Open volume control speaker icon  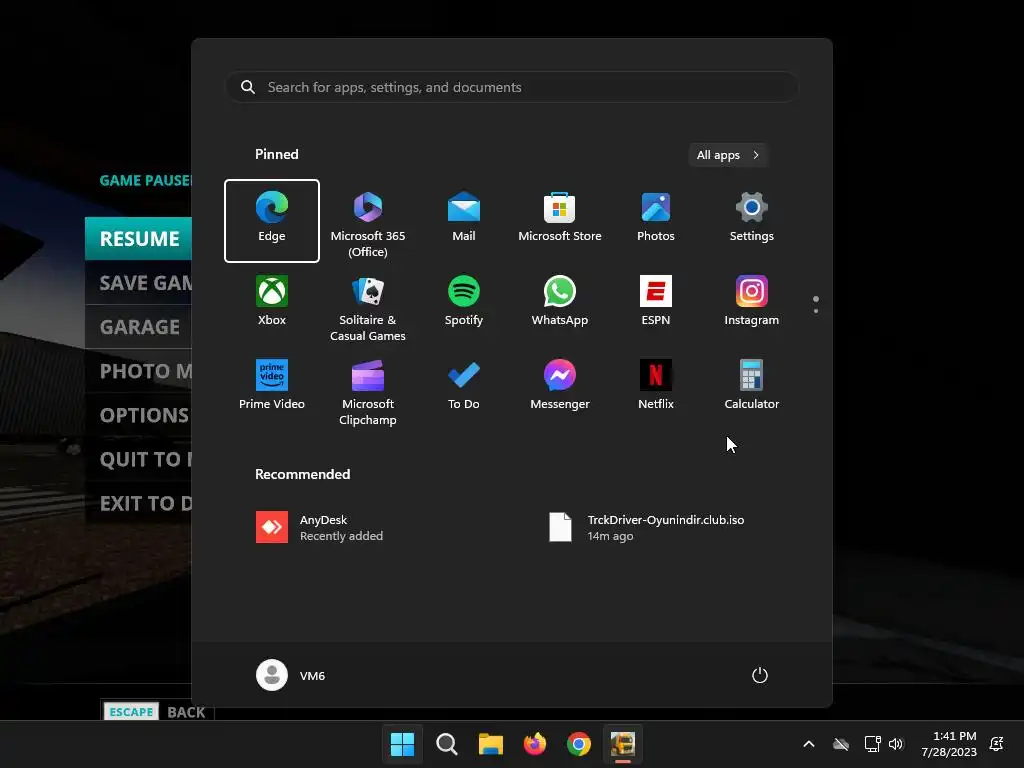coord(896,744)
